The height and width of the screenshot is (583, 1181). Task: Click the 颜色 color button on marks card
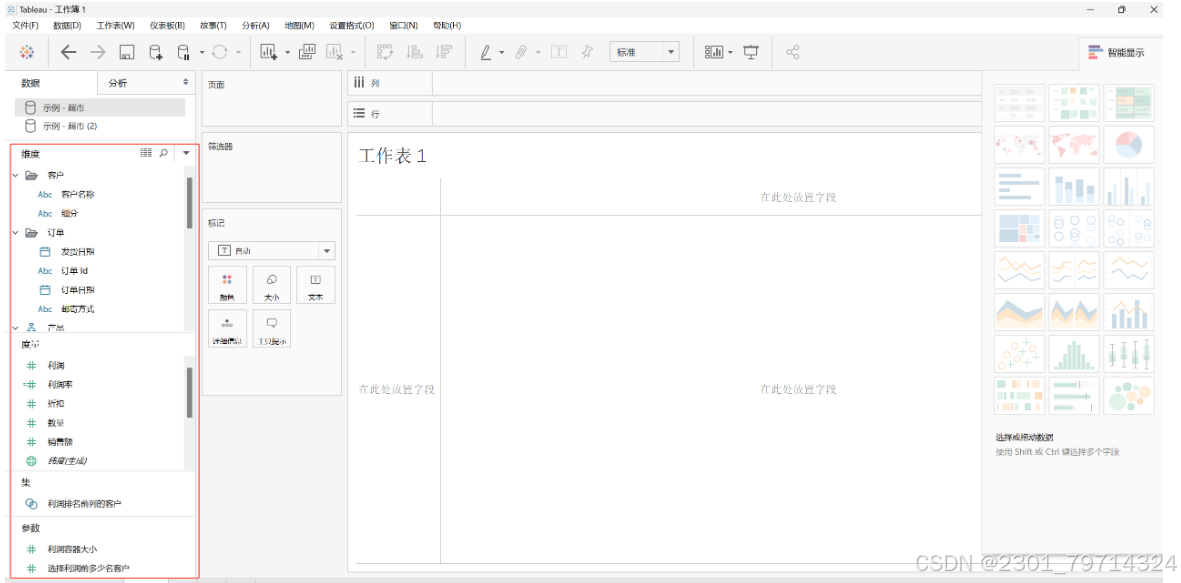227,285
